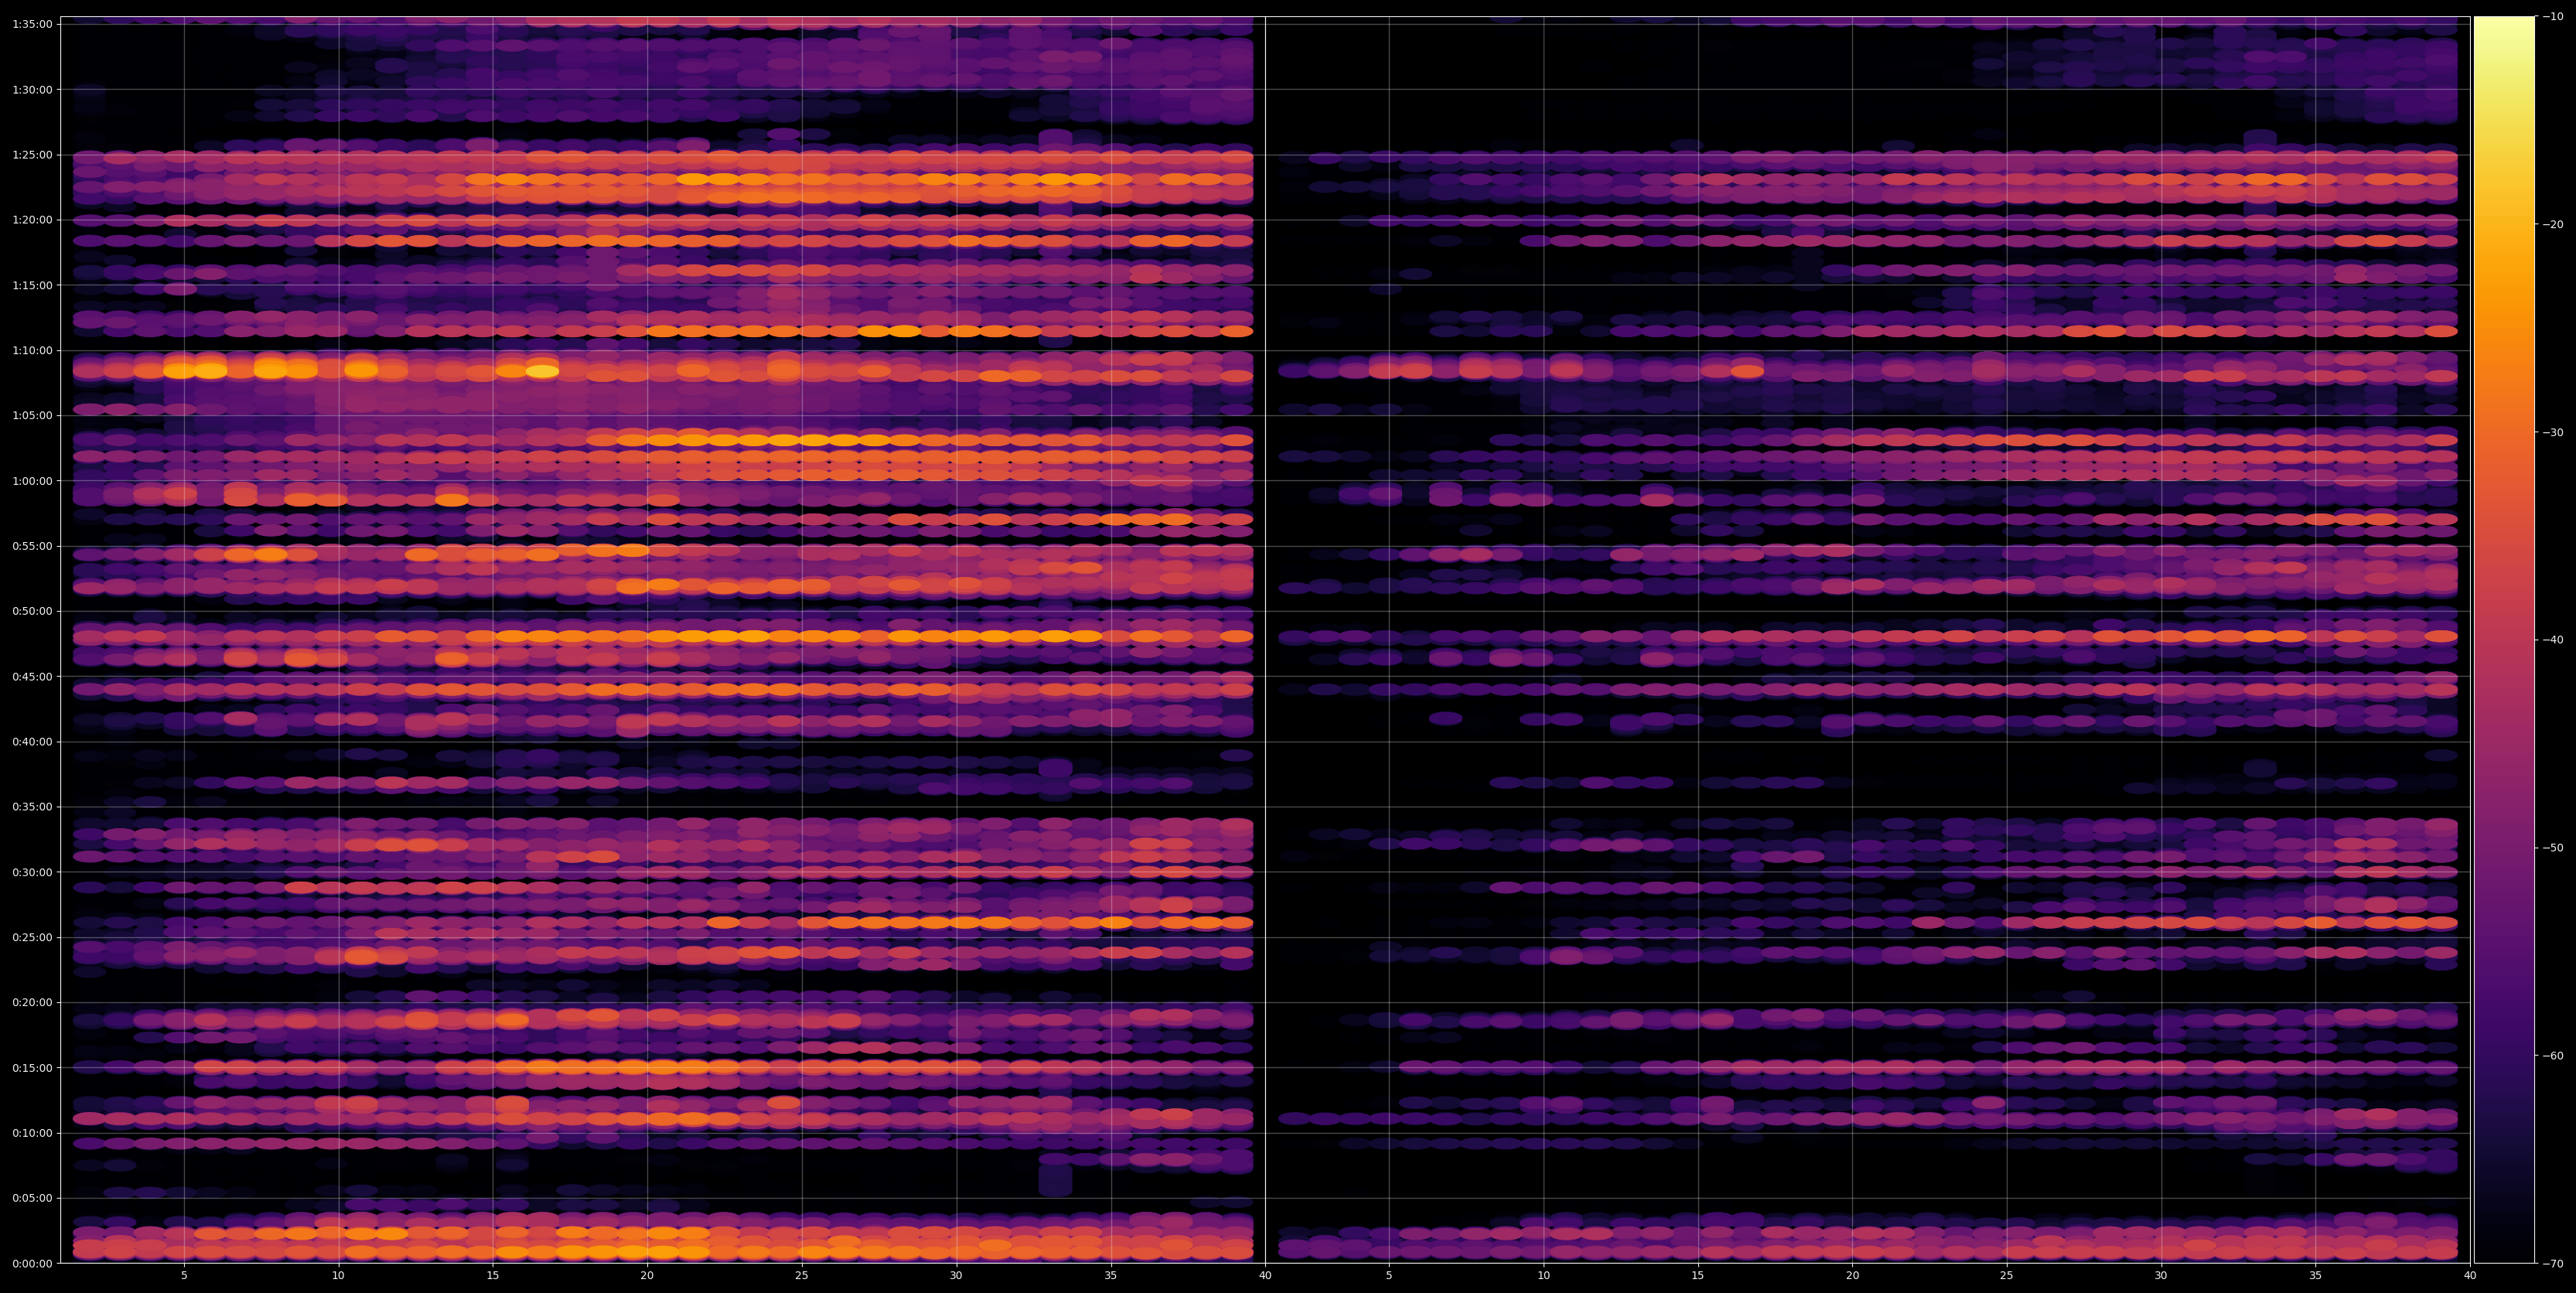Click the 1:00:00 y-axis tick label
The height and width of the screenshot is (1293, 2576).
[32, 481]
